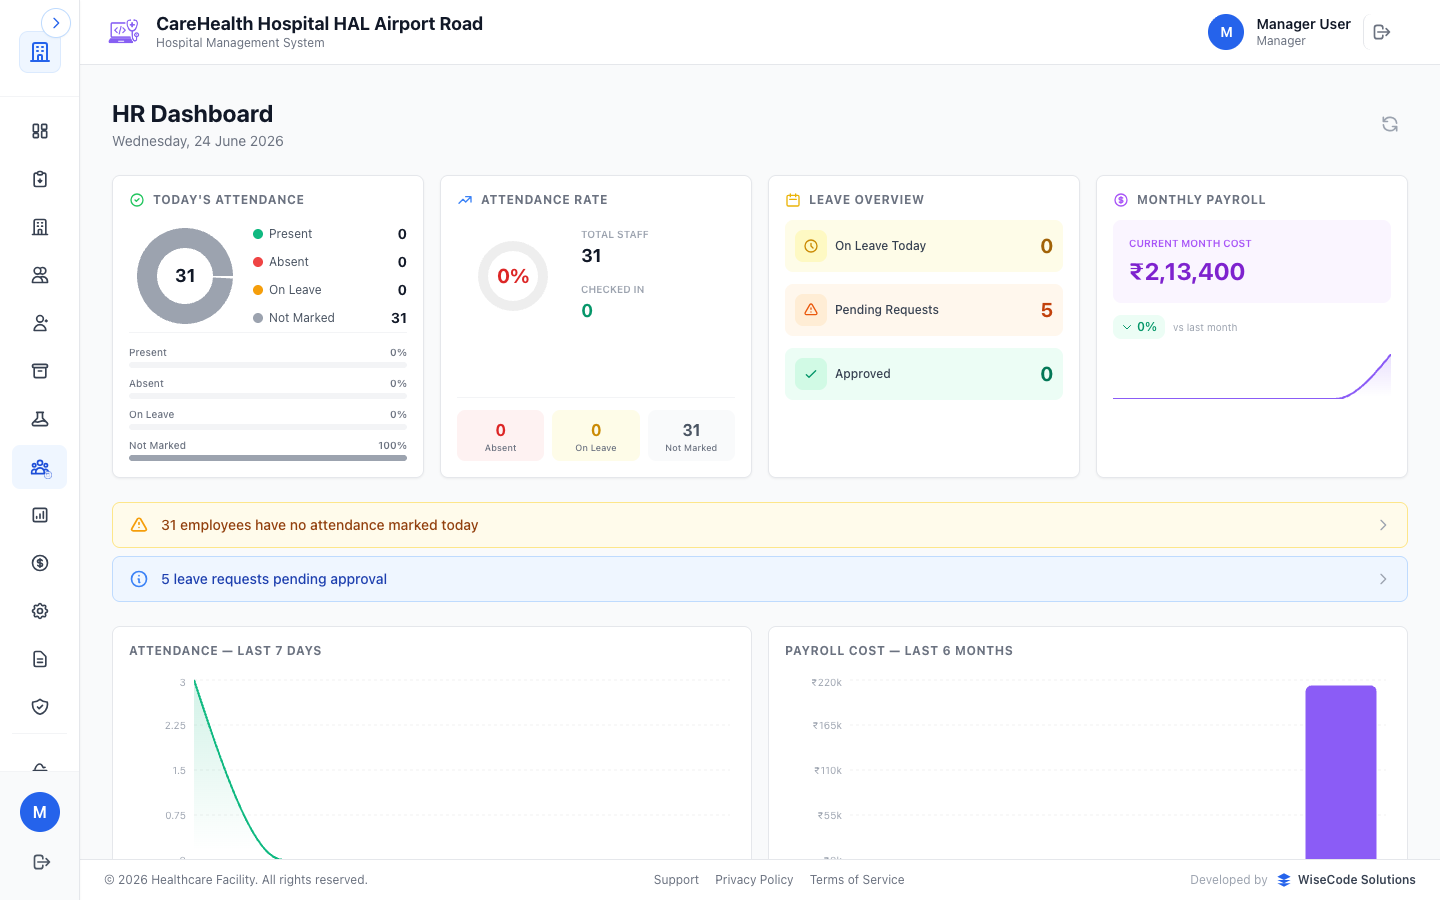Click the Today's Attendance check-circle icon
1440x900 pixels.
pos(137,200)
